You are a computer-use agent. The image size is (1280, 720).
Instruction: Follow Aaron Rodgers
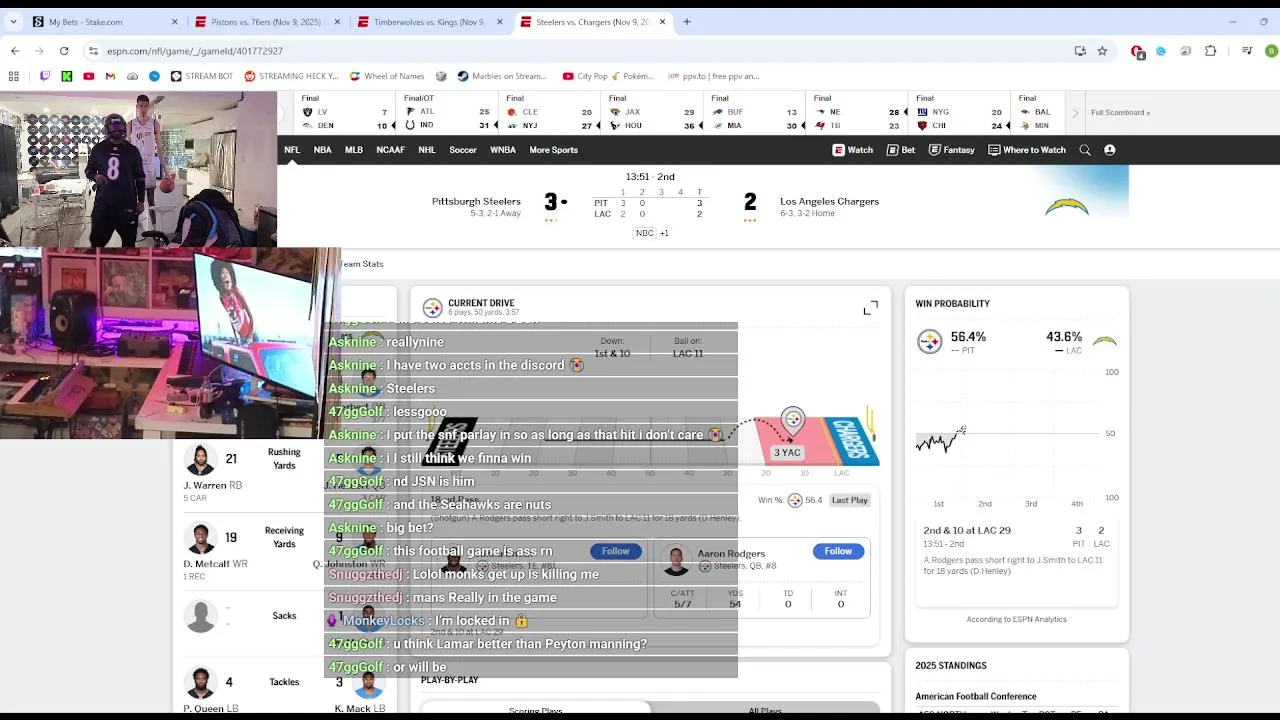838,551
